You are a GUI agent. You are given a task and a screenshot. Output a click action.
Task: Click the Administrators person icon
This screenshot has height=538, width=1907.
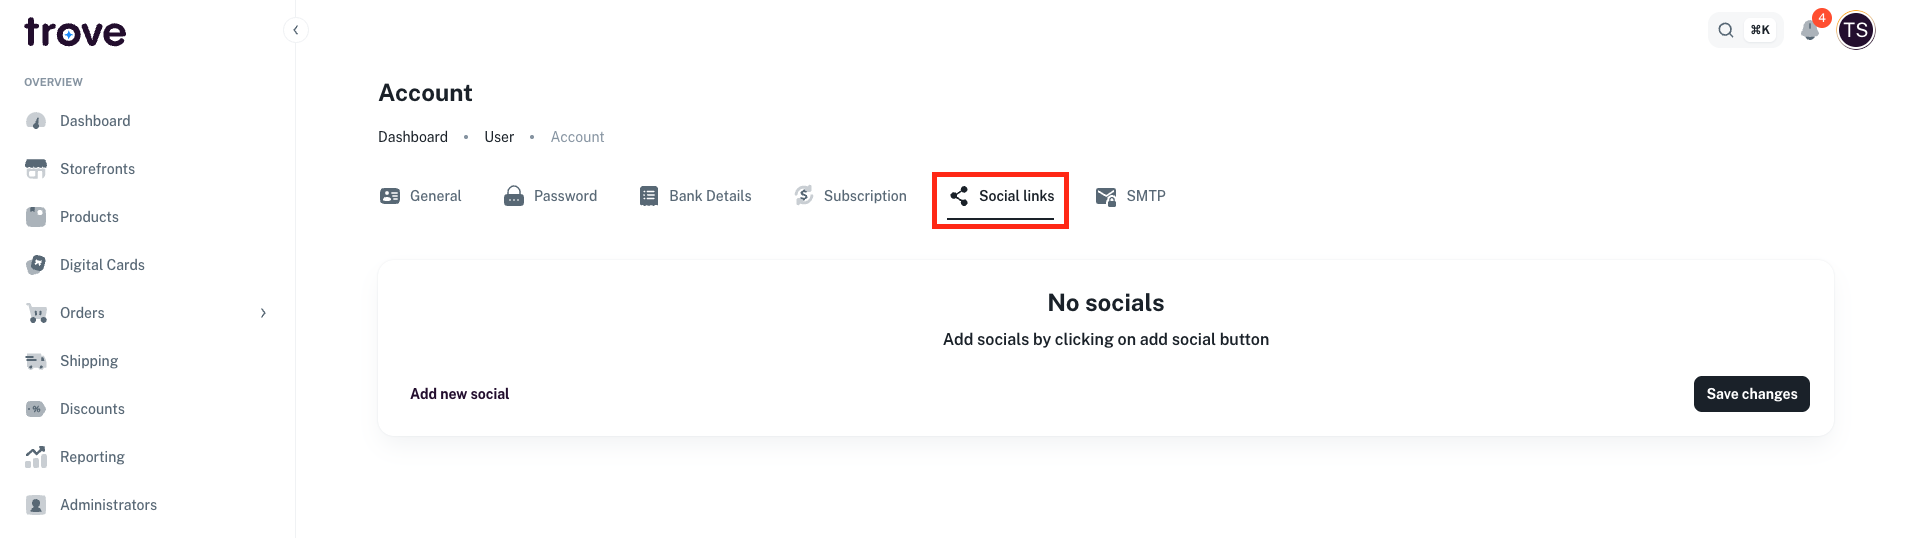point(36,505)
